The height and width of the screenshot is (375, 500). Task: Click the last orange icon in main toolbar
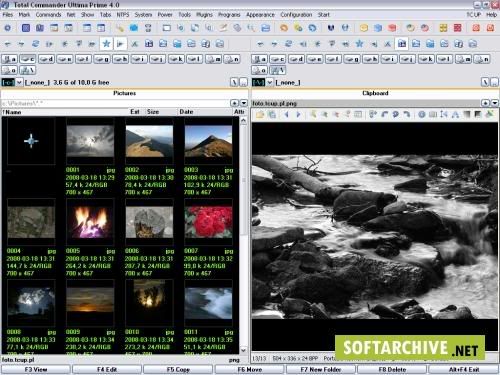490,28
